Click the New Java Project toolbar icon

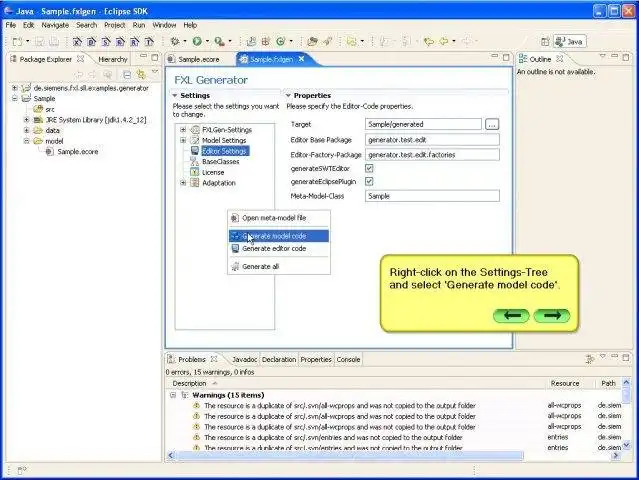point(251,41)
